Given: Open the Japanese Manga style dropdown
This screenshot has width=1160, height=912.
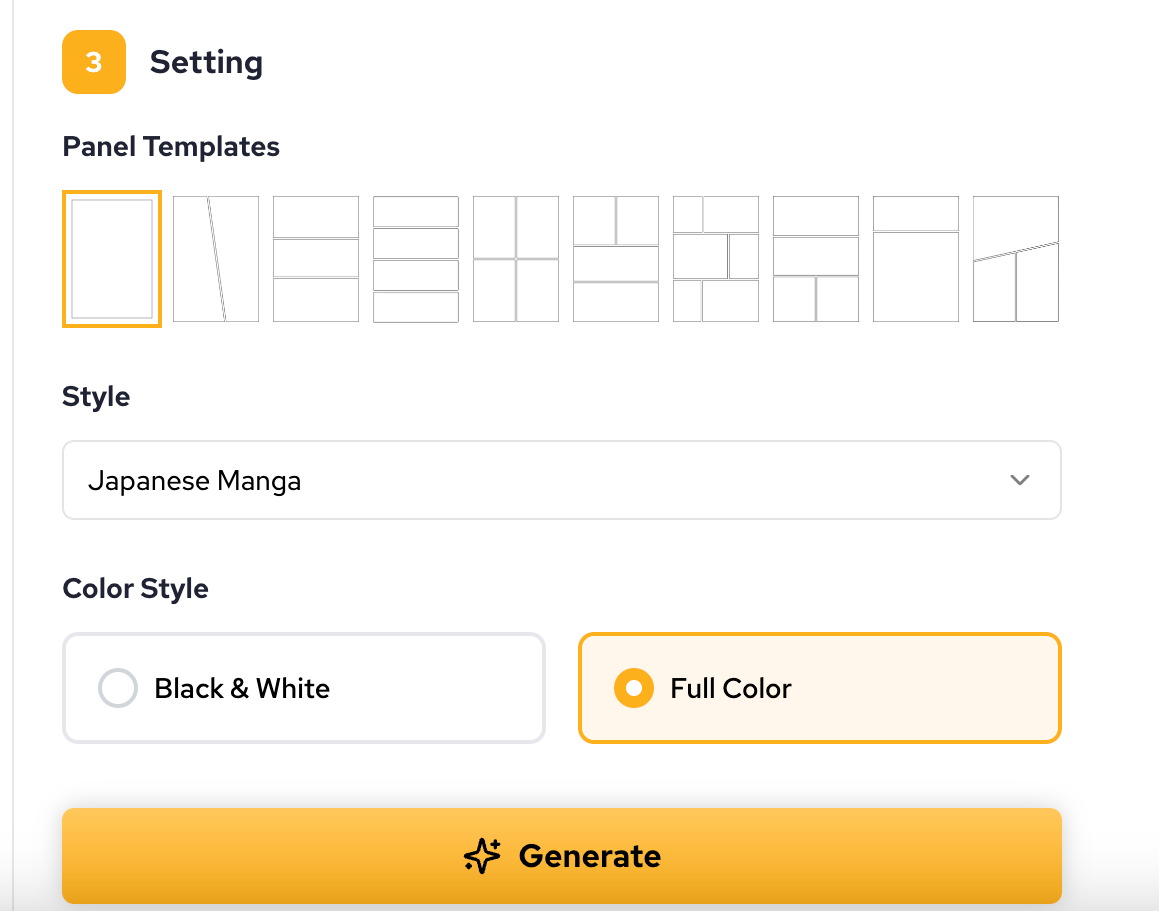Looking at the screenshot, I should (561, 480).
